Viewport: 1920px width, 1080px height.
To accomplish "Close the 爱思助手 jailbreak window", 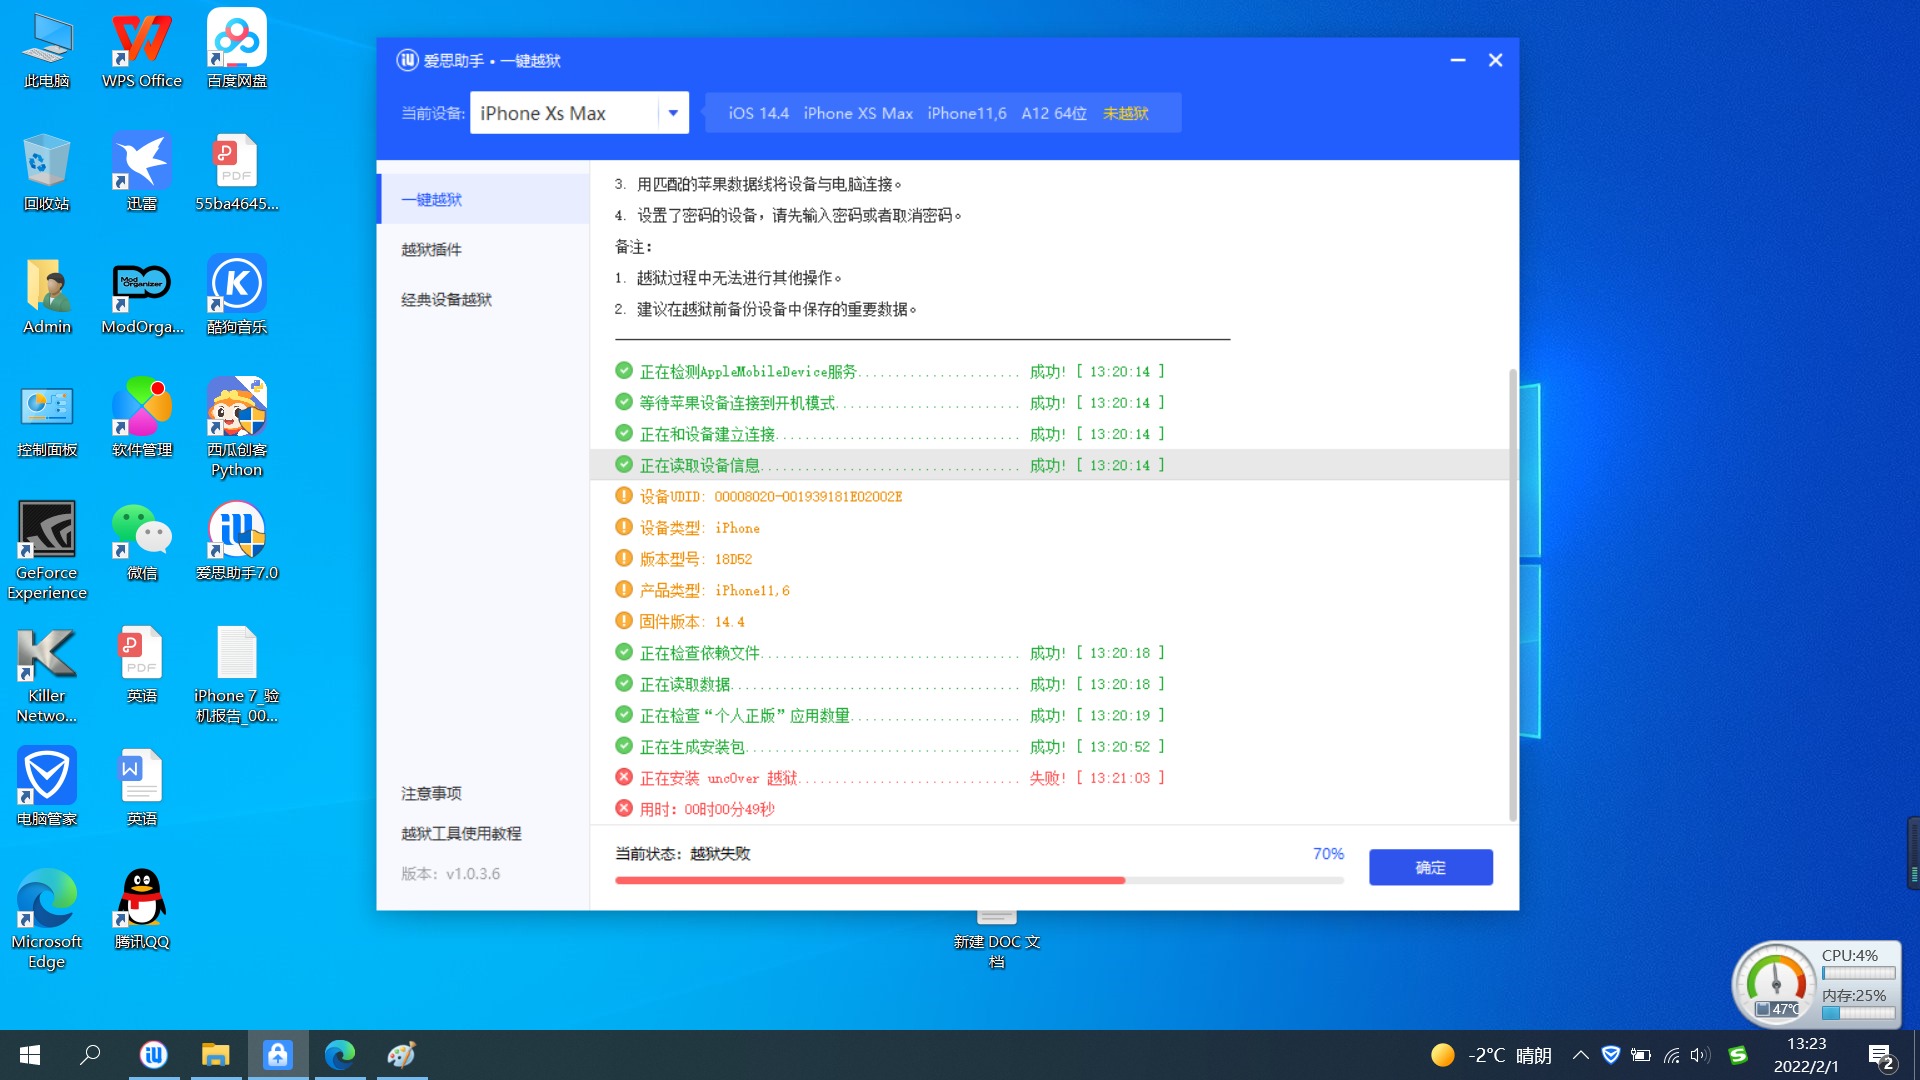I will click(x=1495, y=60).
